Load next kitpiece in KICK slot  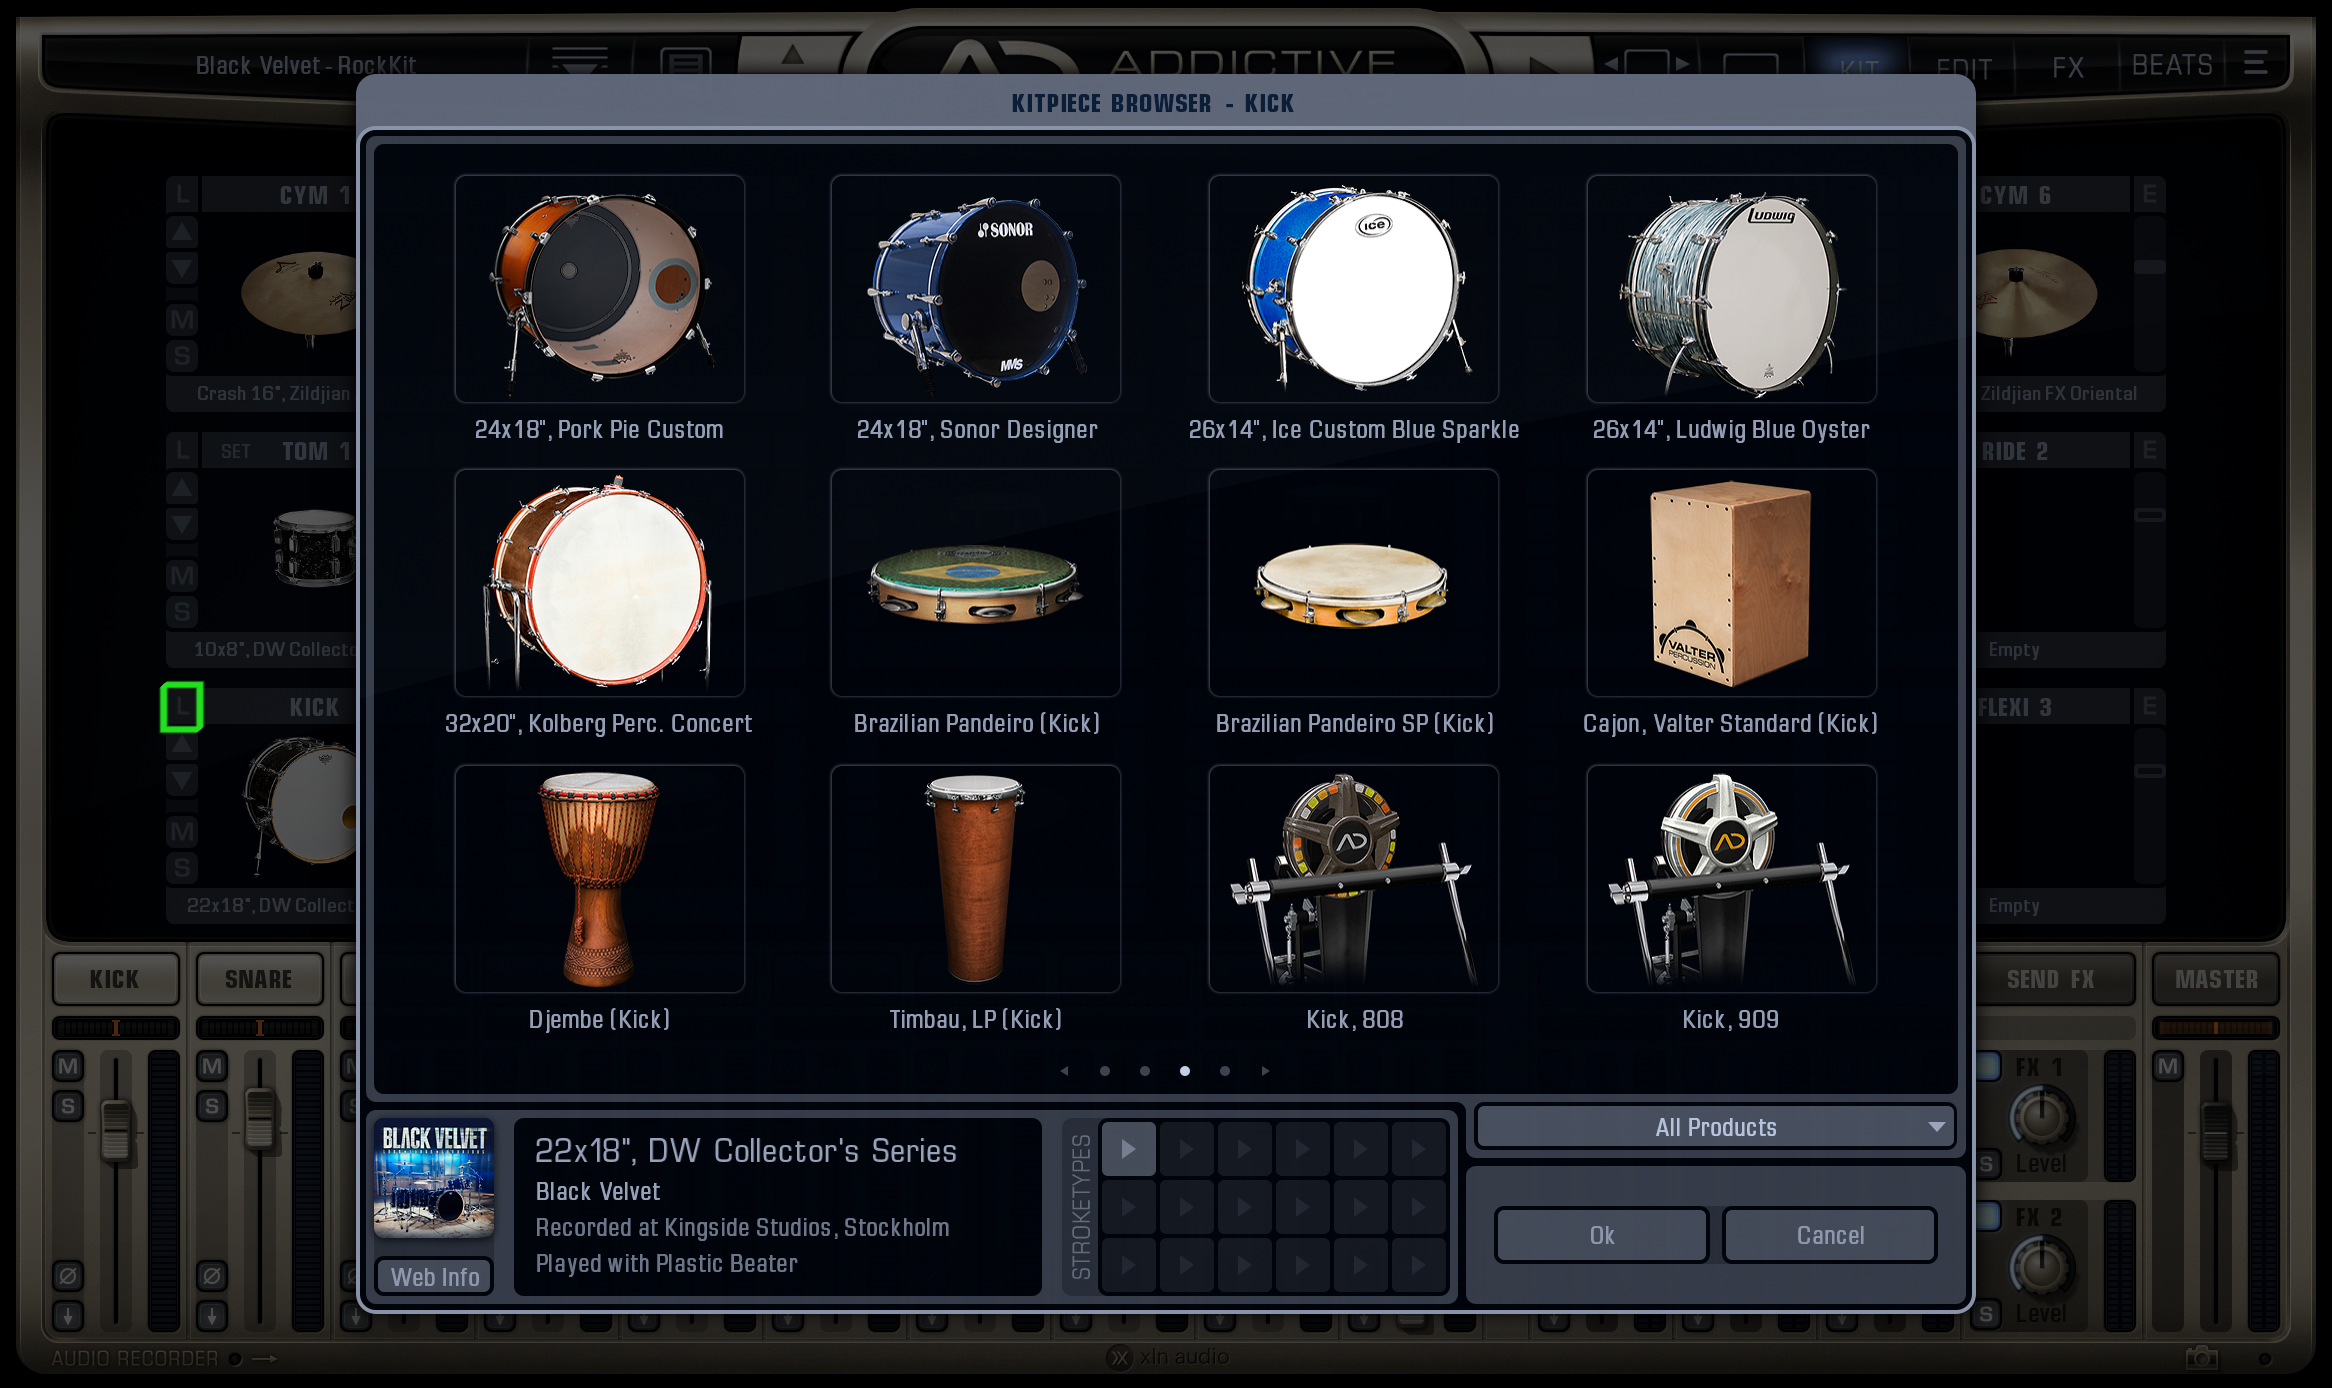[x=182, y=780]
